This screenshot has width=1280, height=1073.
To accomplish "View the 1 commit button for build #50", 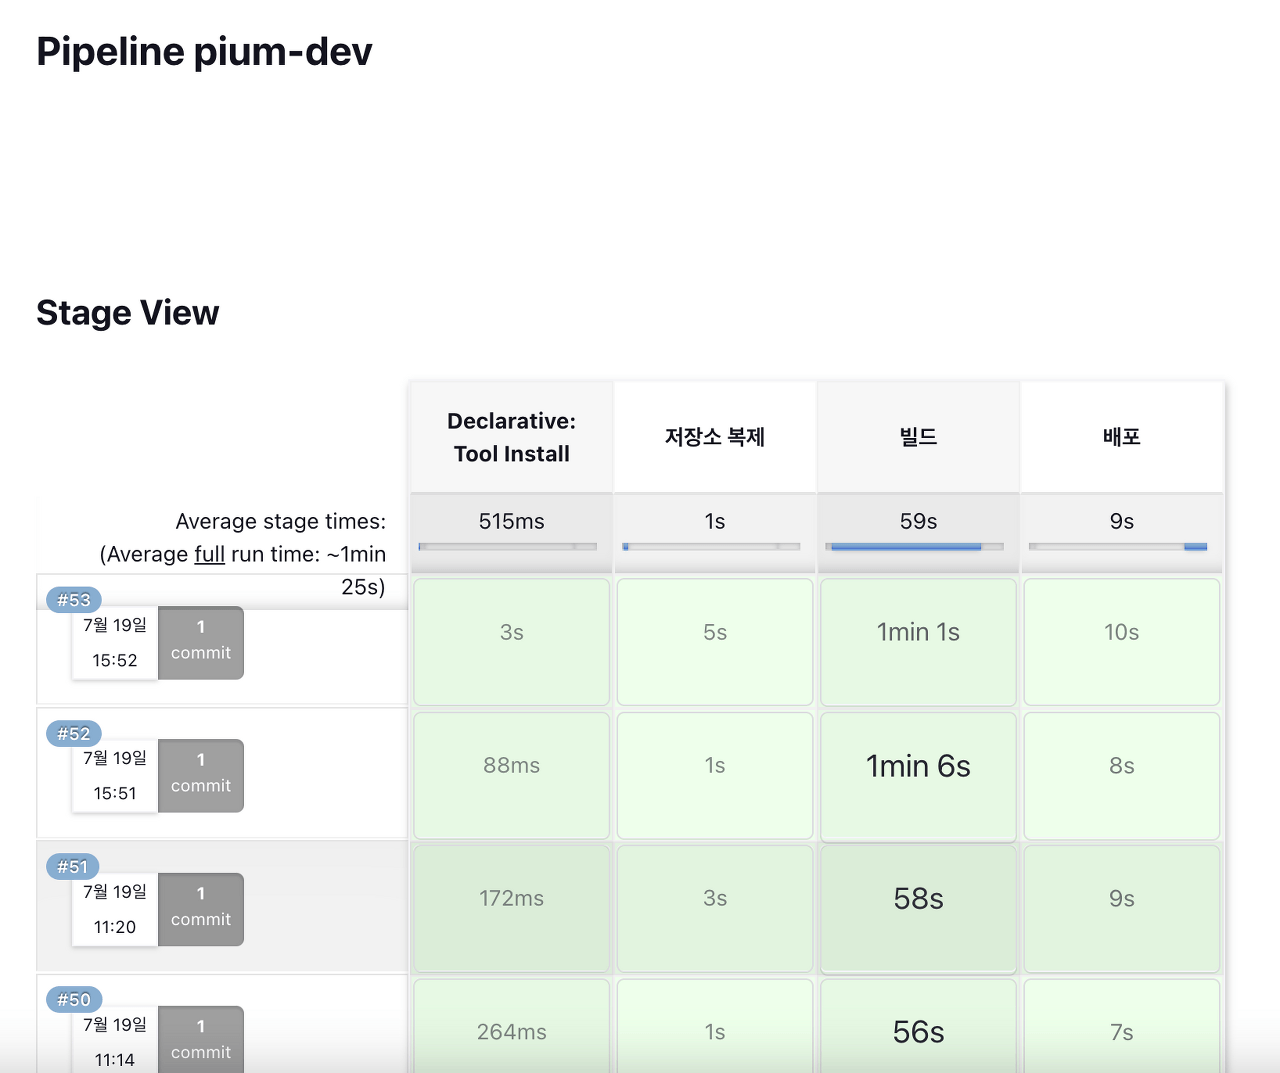I will pyautogui.click(x=201, y=1040).
